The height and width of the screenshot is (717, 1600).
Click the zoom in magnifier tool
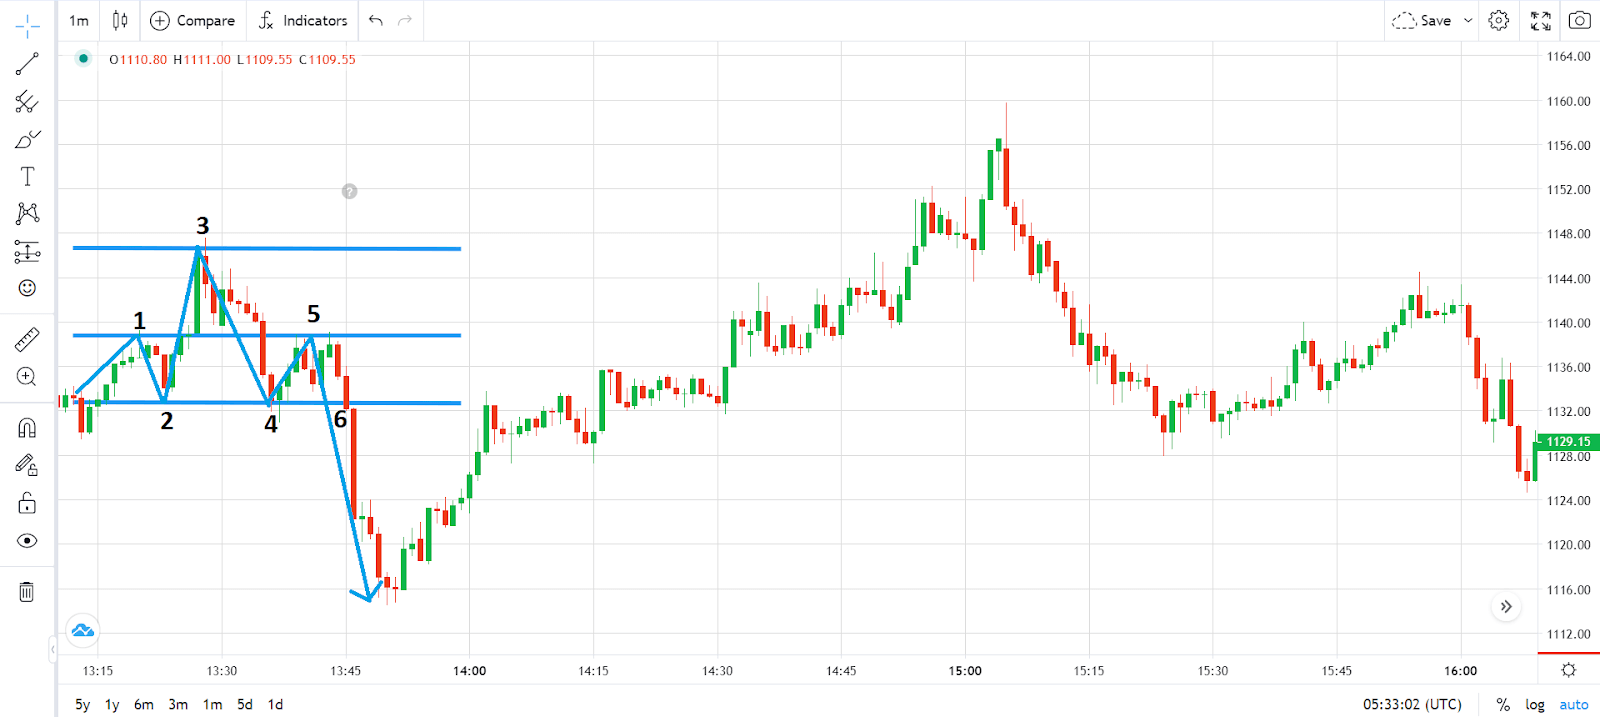click(x=27, y=377)
